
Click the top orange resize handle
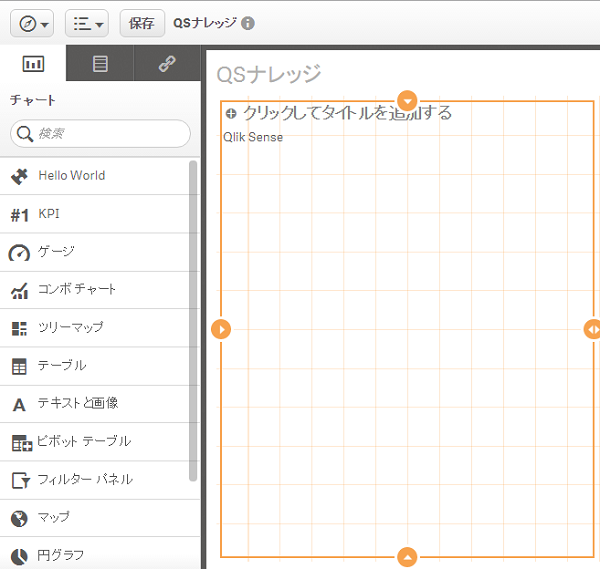[407, 101]
